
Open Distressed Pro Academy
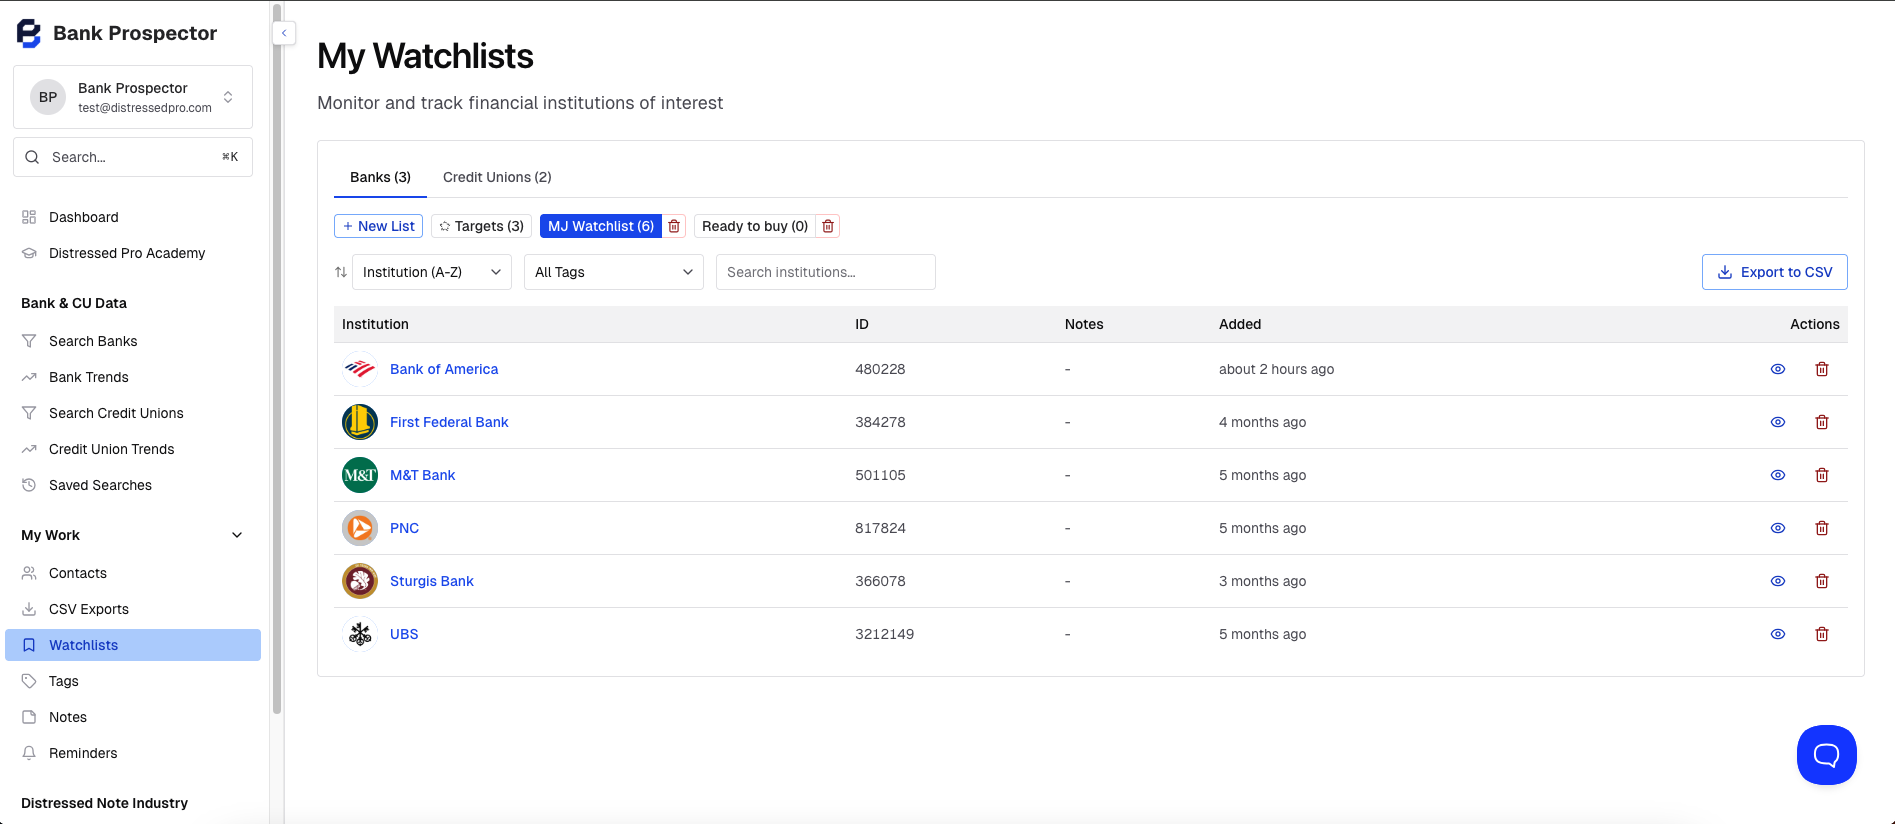click(x=133, y=253)
